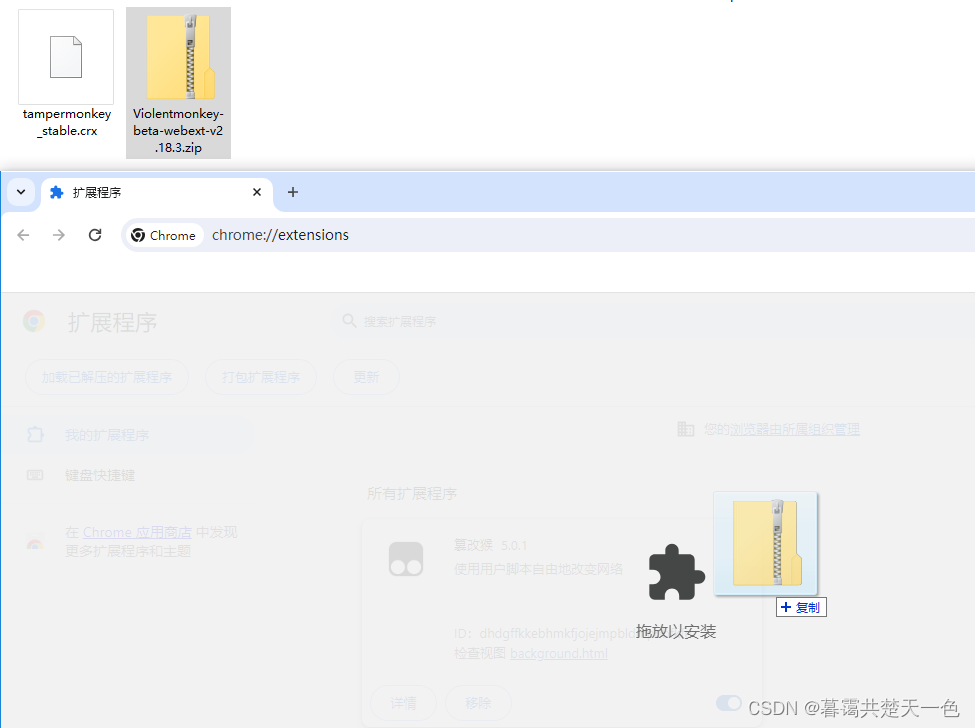Click 加载已解压的扩展程序 button

pos(106,377)
